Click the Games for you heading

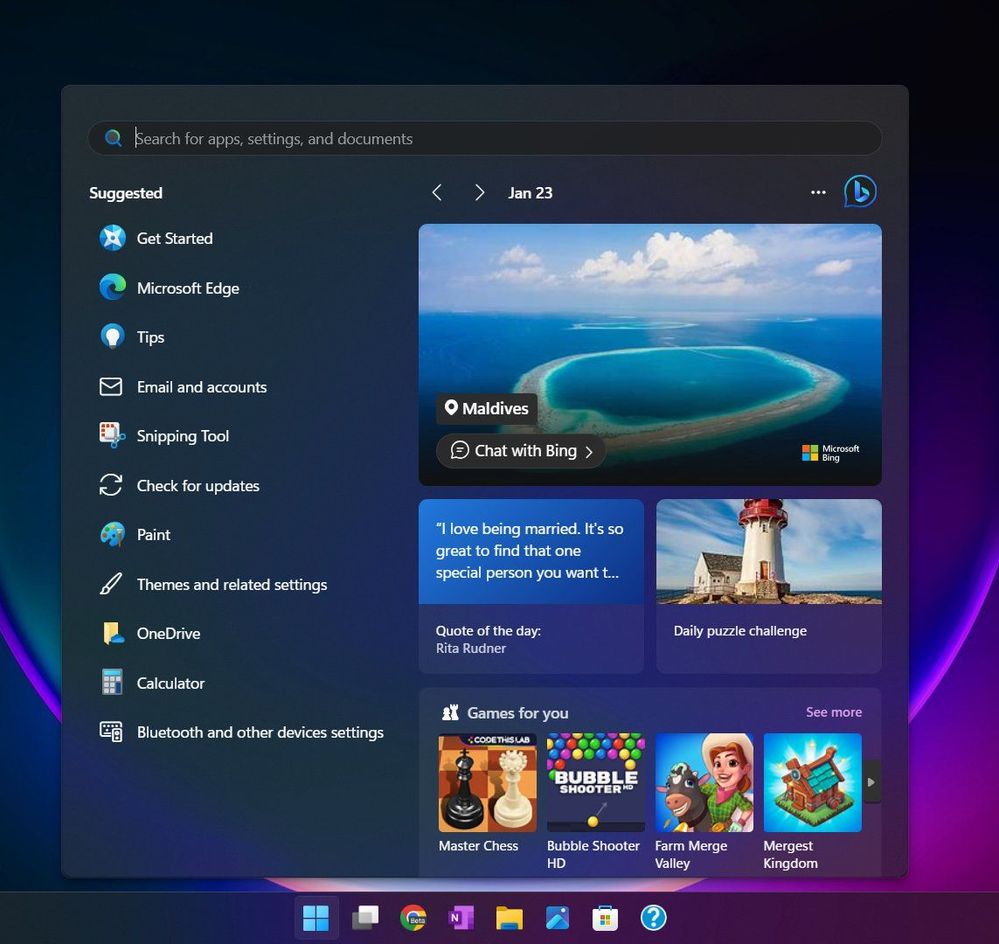(517, 713)
